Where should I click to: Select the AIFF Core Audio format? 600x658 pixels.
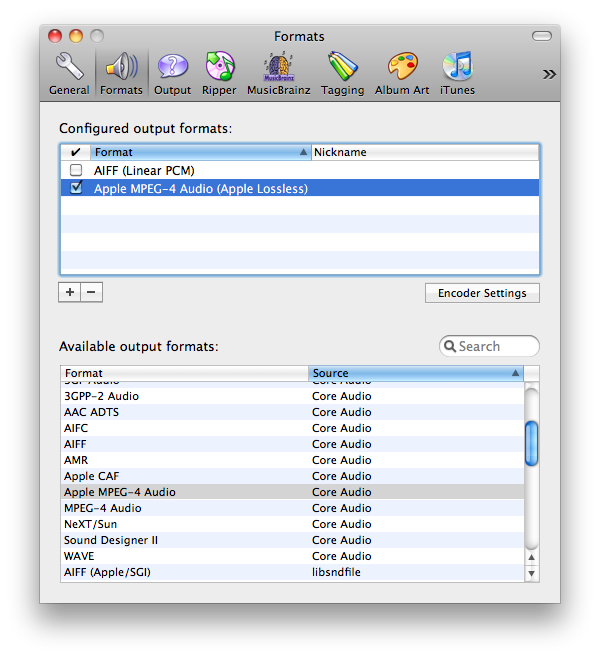click(292, 444)
